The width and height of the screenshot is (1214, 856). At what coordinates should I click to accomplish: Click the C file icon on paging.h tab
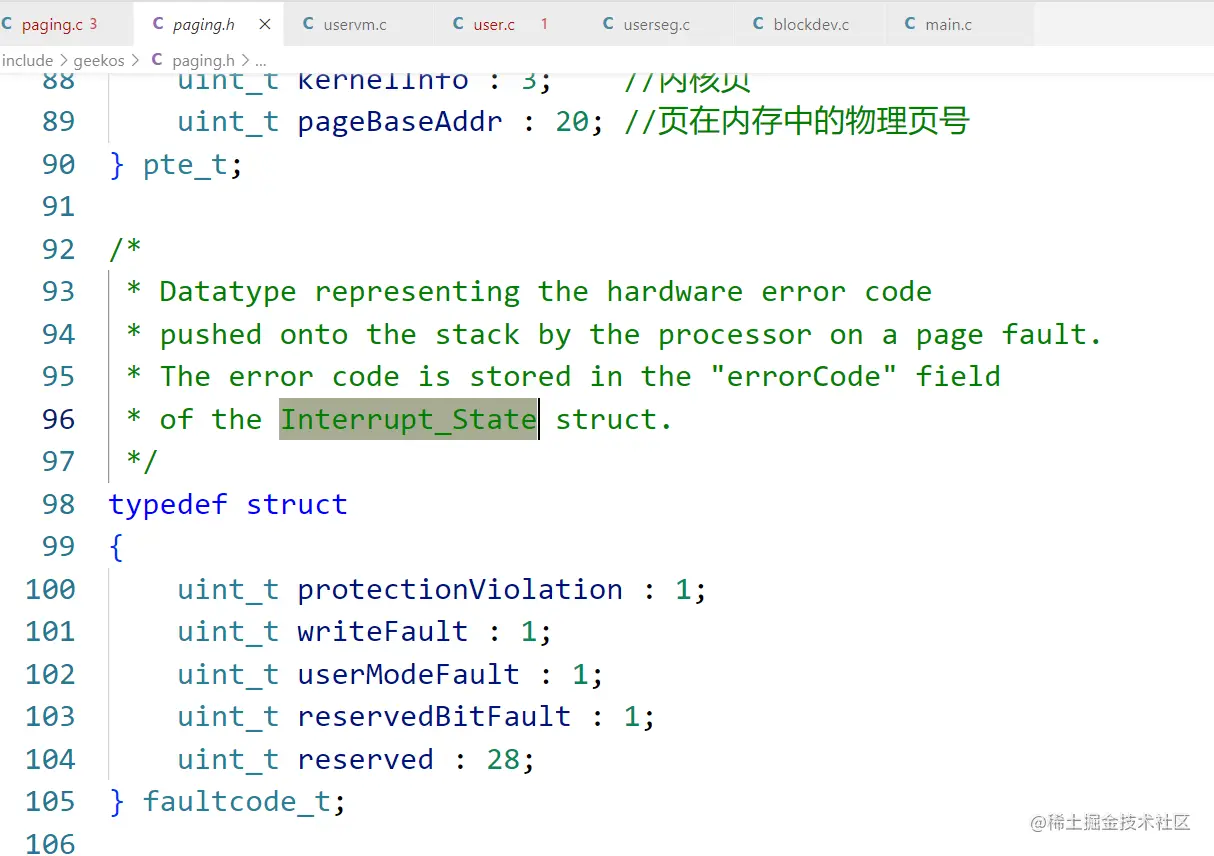158,24
